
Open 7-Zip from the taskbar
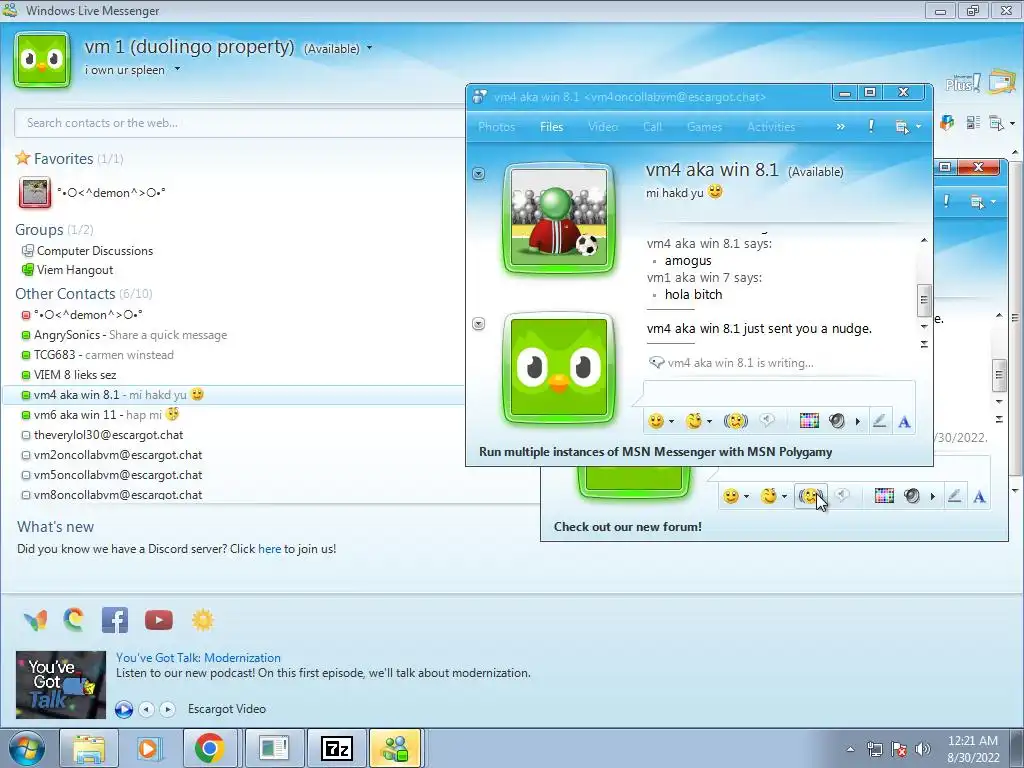click(x=337, y=748)
